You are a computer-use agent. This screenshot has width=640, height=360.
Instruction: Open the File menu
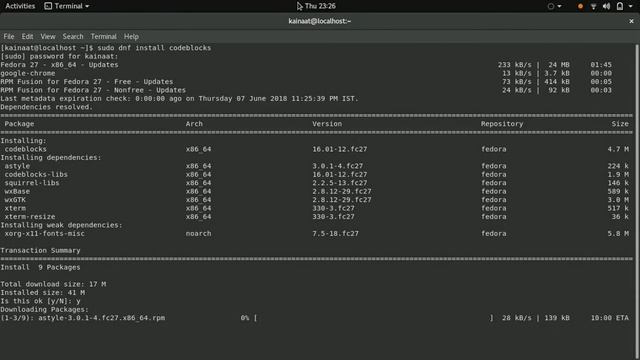(x=9, y=36)
